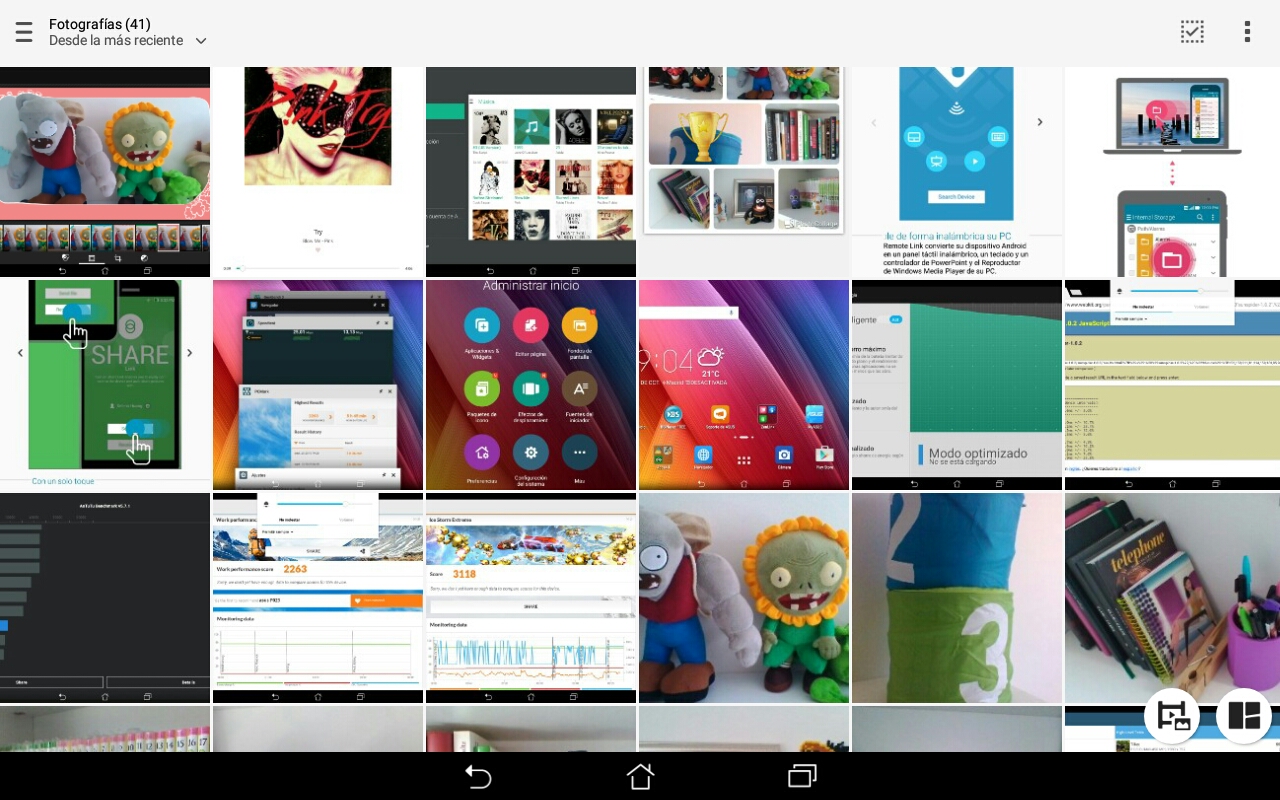This screenshot has width=1280, height=800.
Task: Open the music albums grid screenshot
Action: pos(531,171)
